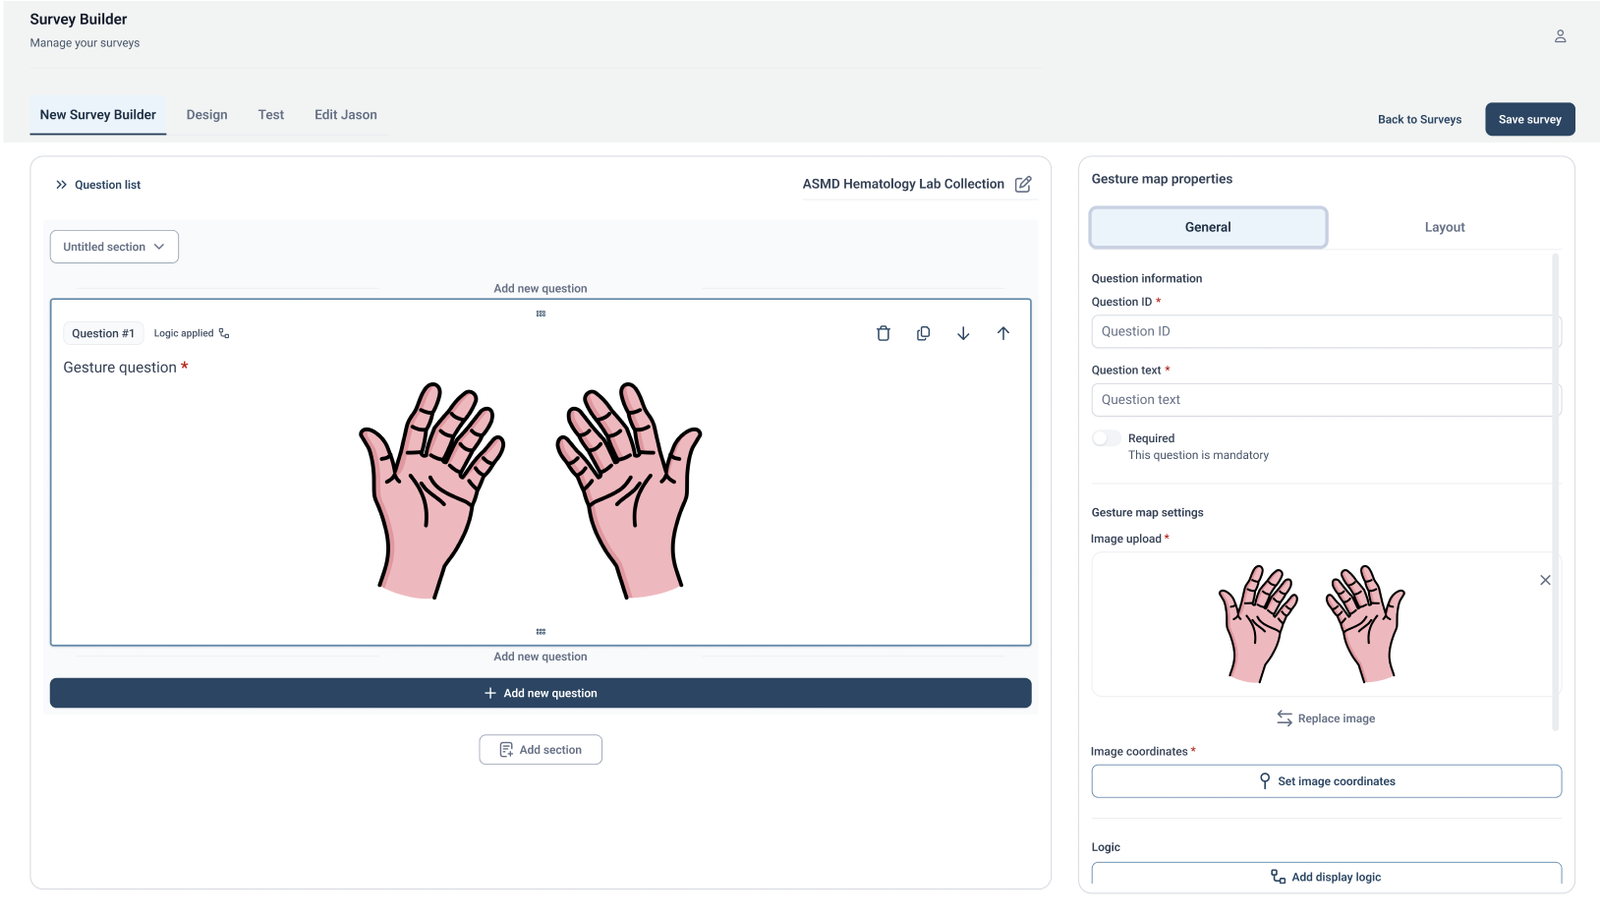Click the Add new question link above Question #1
Viewport: 1600px width, 916px height.
coord(540,288)
